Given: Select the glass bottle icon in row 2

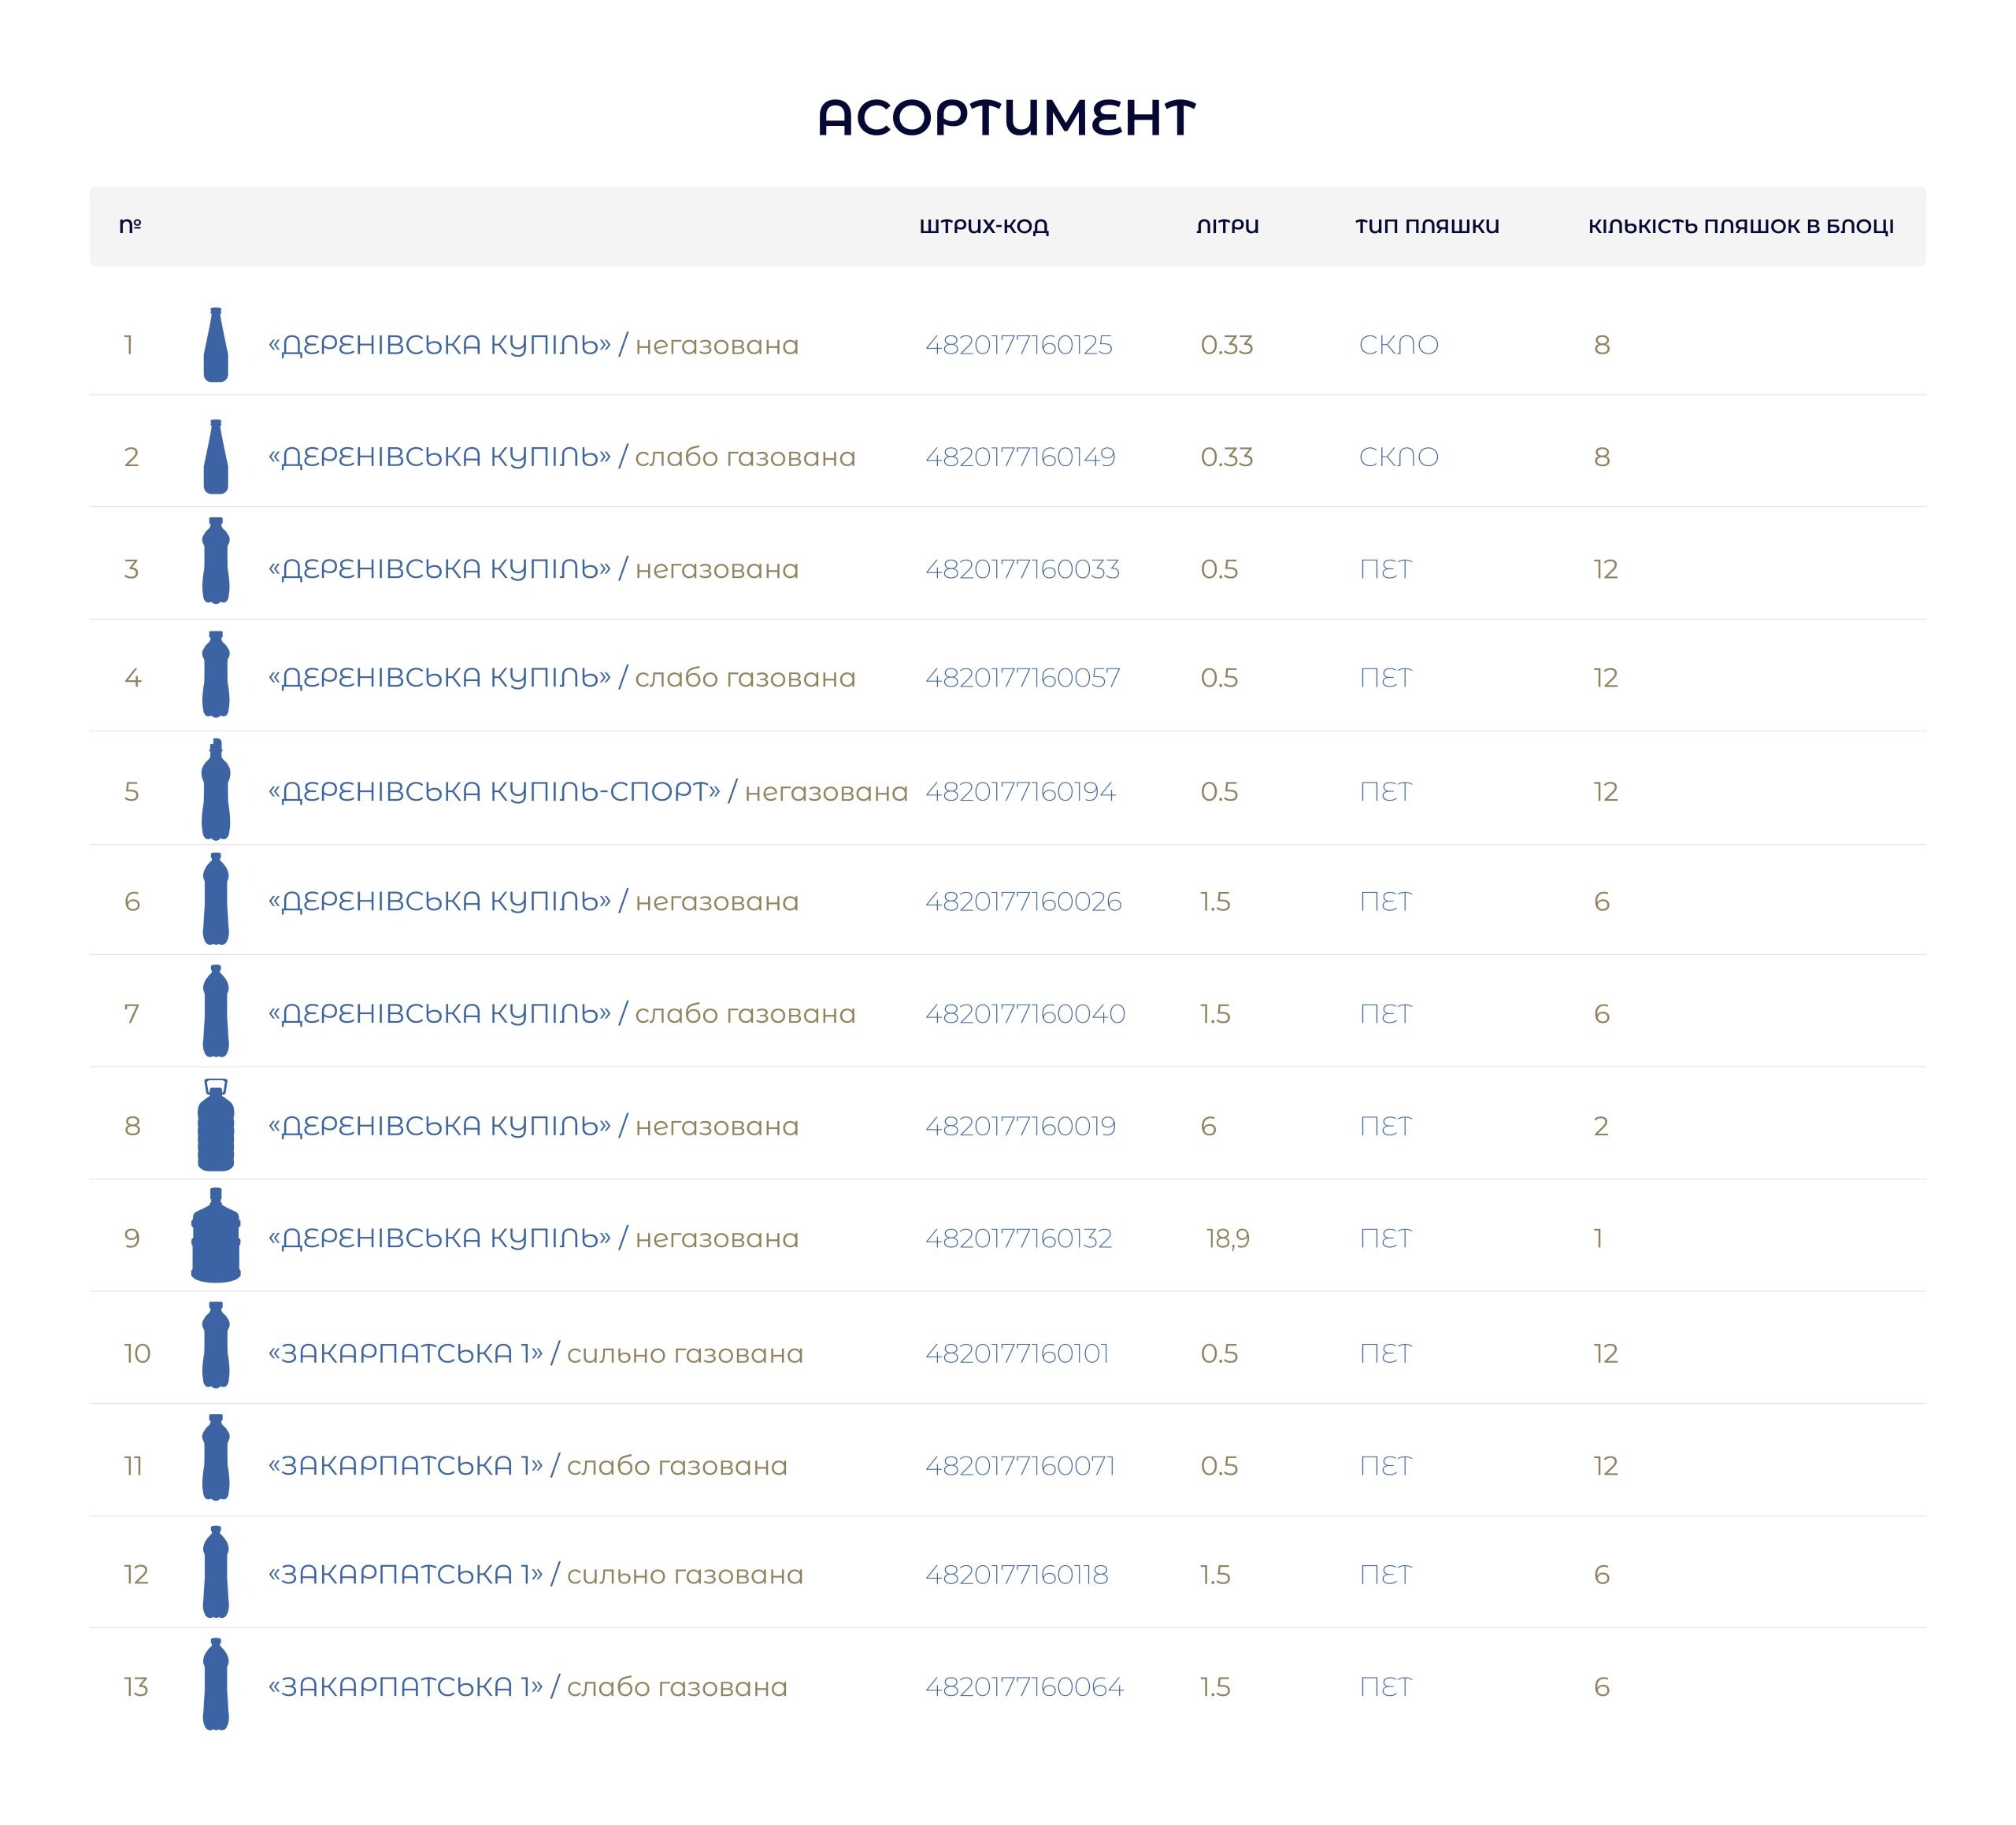Looking at the screenshot, I should tap(216, 457).
